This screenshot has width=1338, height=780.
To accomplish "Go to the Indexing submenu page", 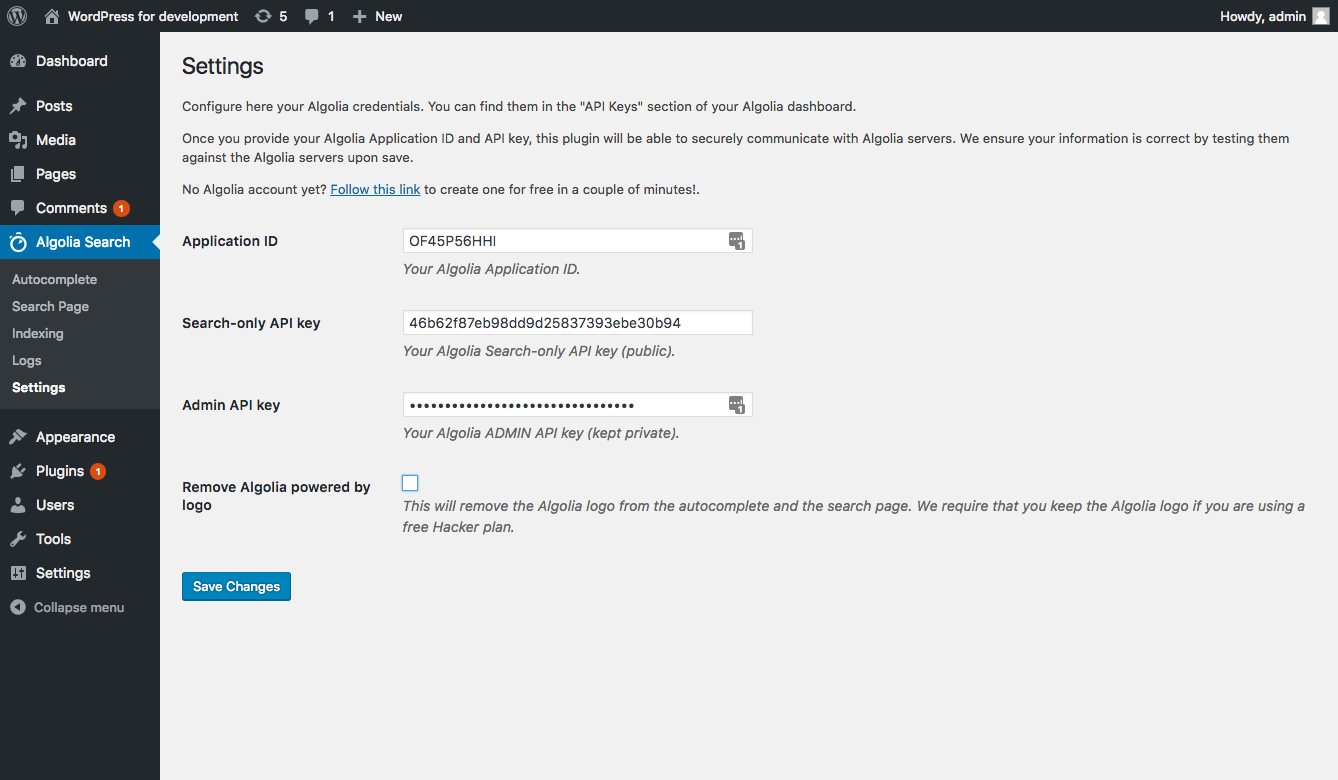I will [x=38, y=333].
